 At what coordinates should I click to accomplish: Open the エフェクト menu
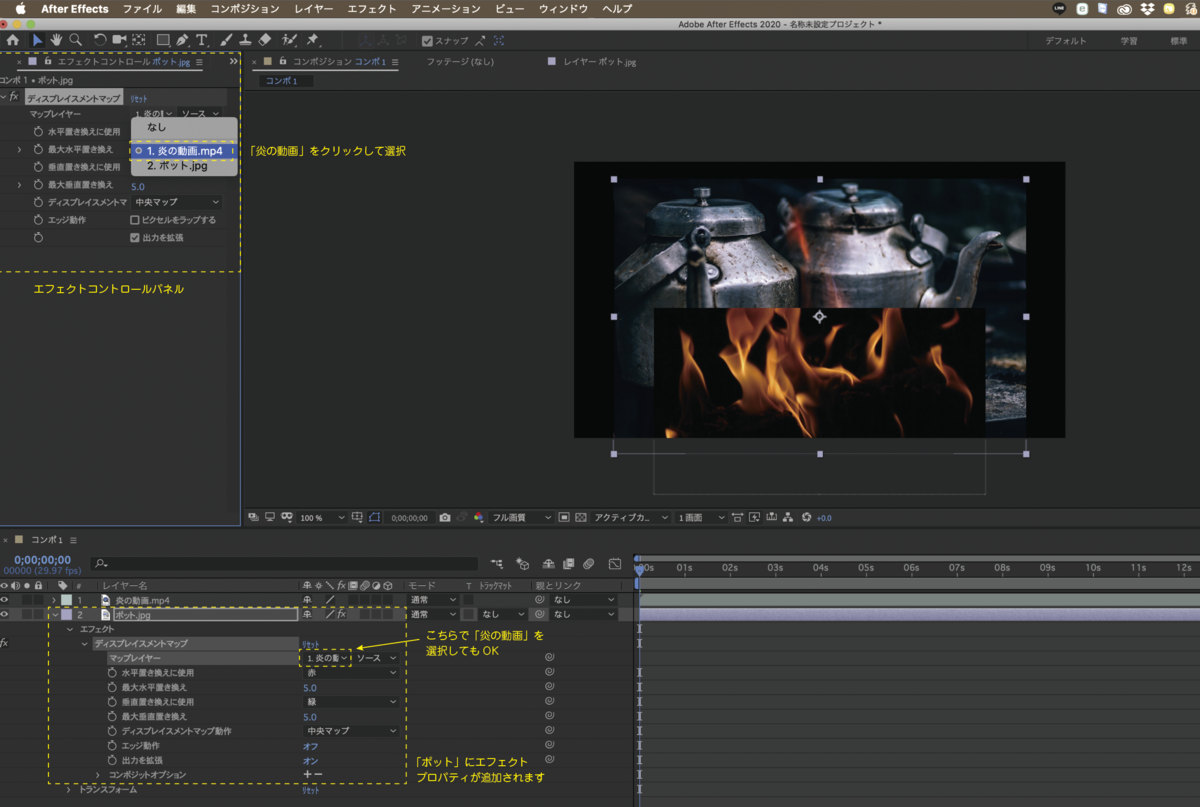point(372,9)
